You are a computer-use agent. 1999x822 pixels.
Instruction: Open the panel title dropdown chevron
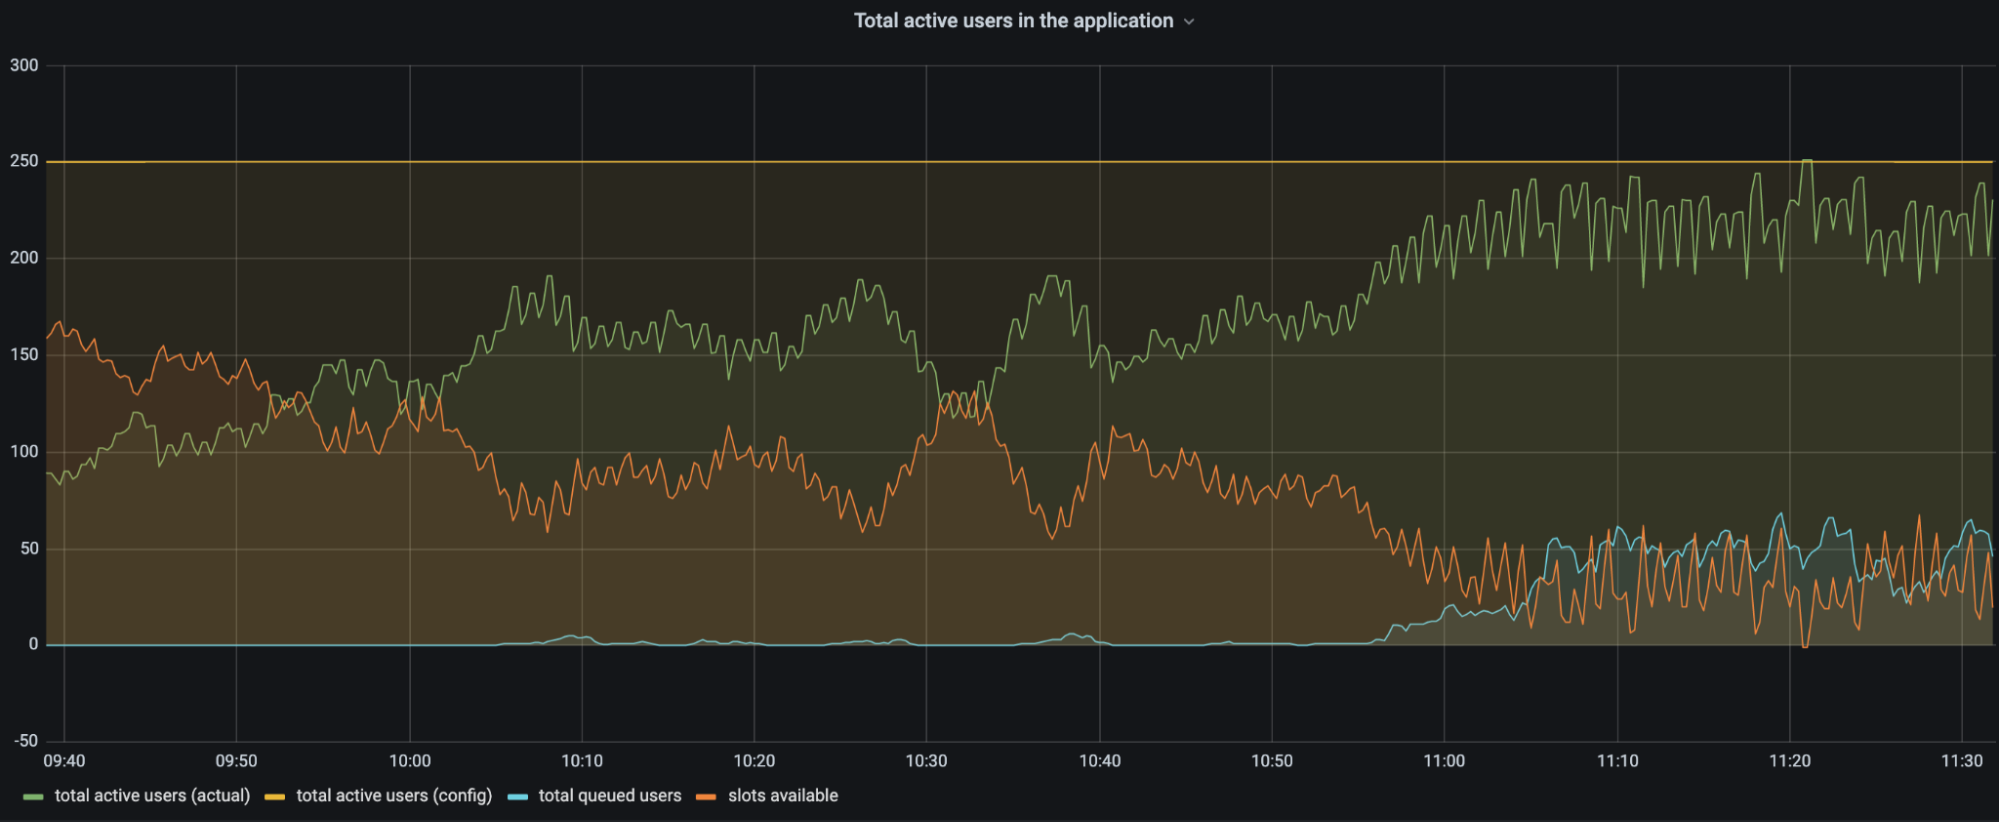(1189, 22)
